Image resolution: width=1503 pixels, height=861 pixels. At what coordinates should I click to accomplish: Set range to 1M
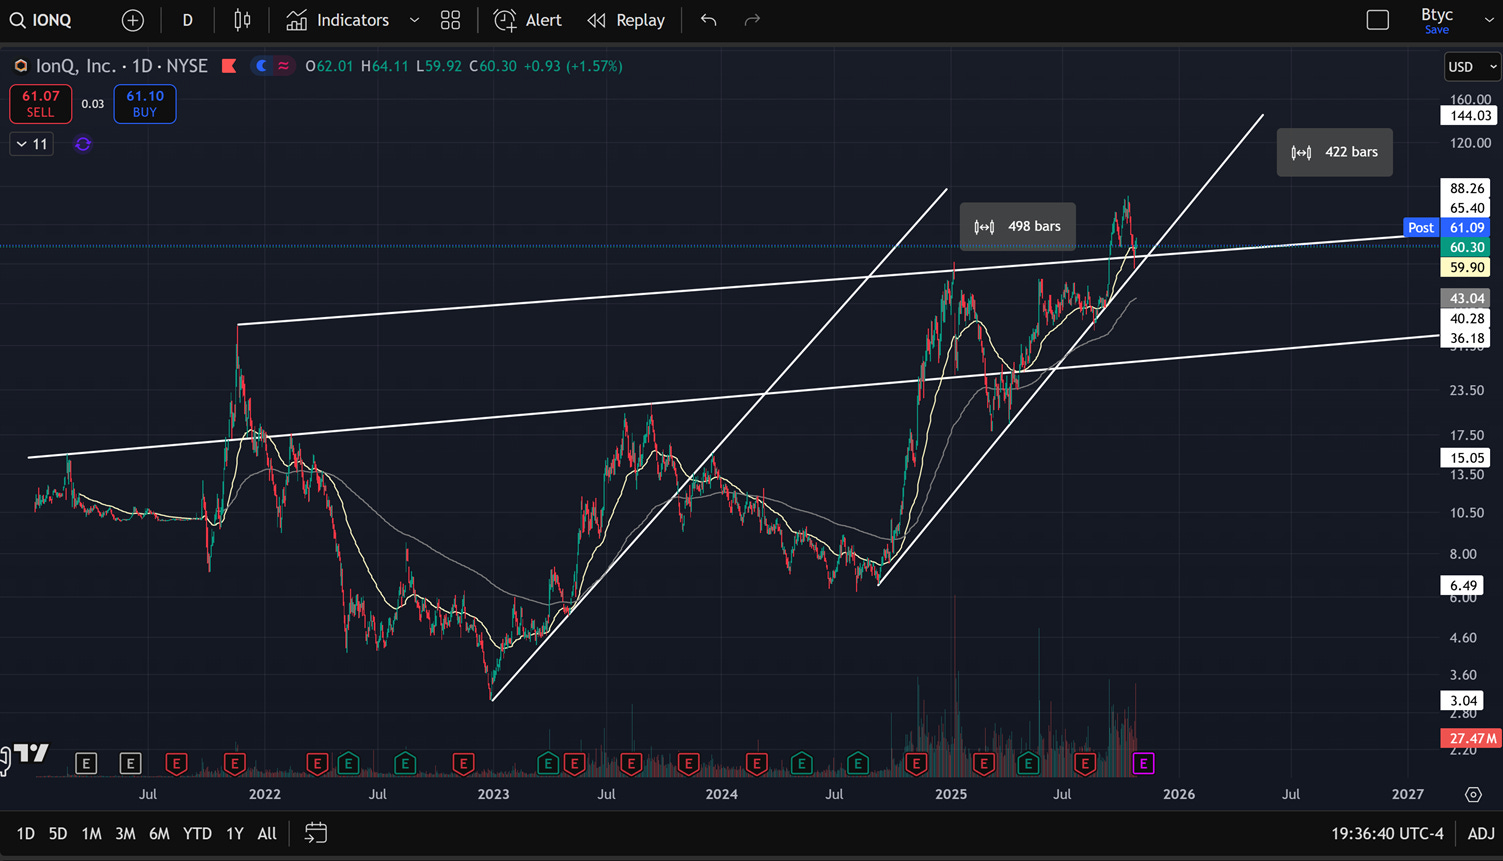pos(91,834)
